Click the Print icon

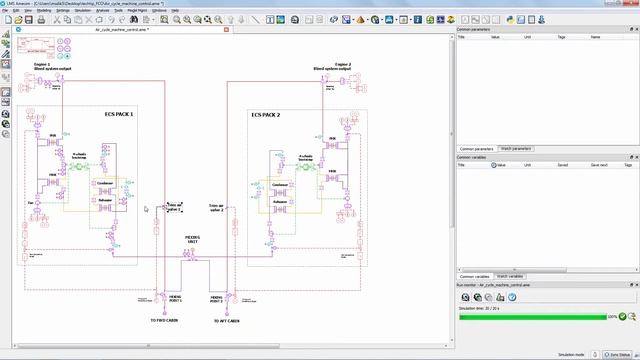pos(41,20)
